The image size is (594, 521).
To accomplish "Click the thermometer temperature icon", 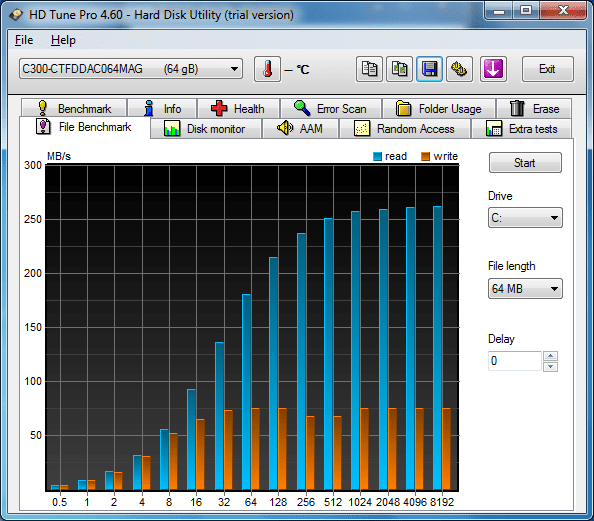I will [267, 69].
